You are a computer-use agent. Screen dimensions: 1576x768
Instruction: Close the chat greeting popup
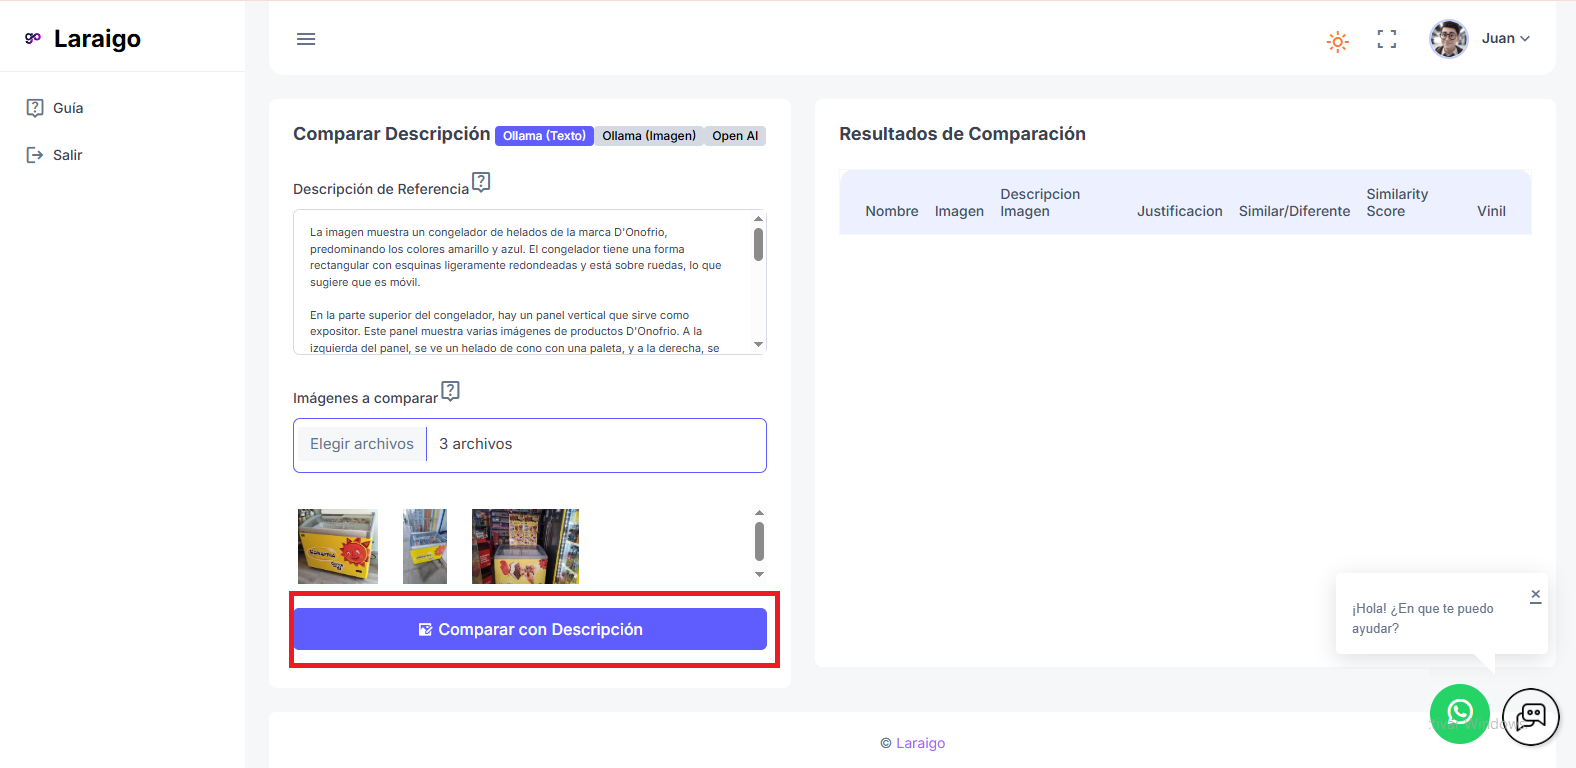(x=1535, y=596)
